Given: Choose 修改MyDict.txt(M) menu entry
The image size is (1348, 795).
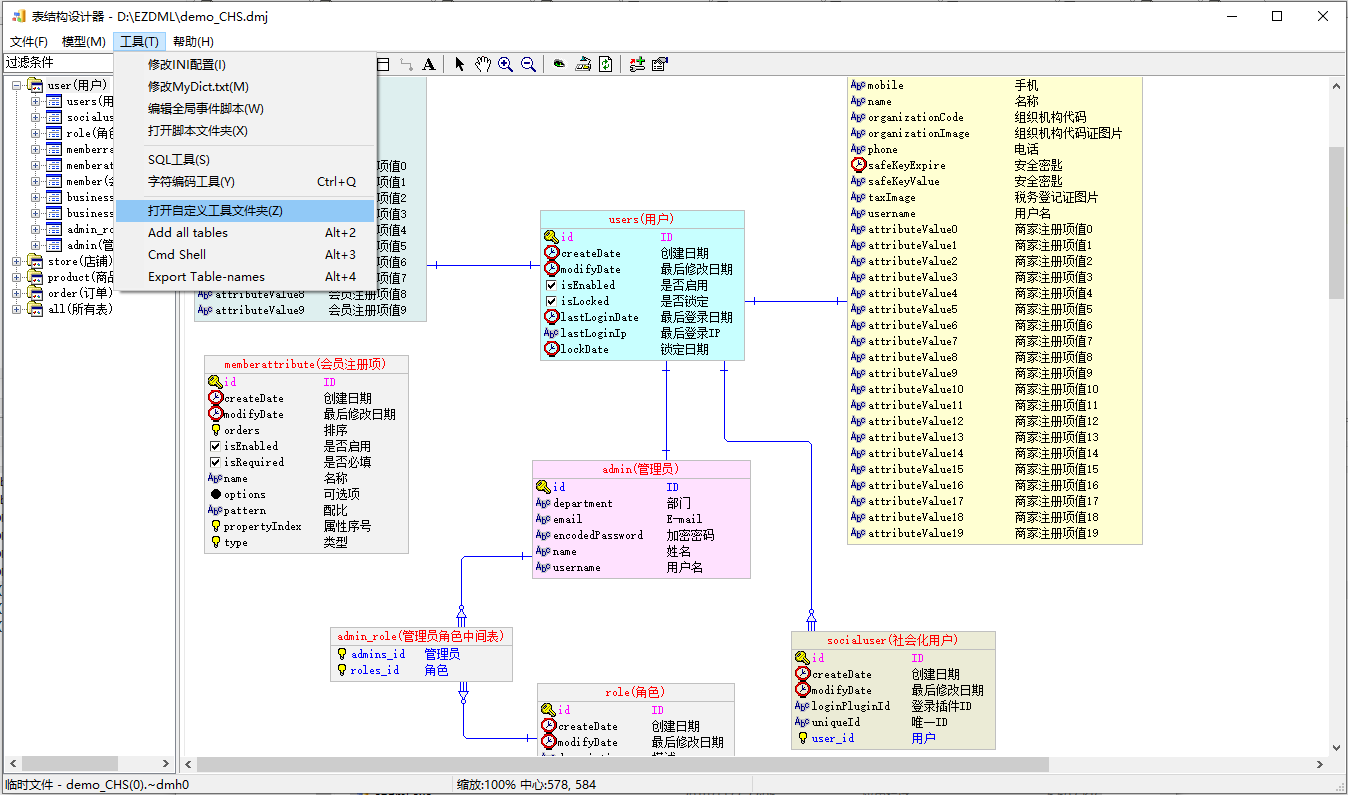Looking at the screenshot, I should [x=245, y=87].
